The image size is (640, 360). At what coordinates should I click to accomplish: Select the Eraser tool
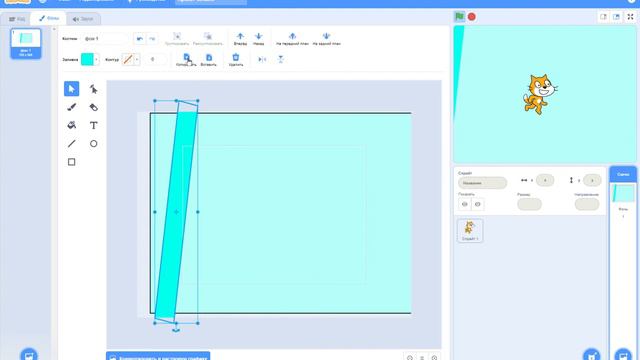click(93, 107)
